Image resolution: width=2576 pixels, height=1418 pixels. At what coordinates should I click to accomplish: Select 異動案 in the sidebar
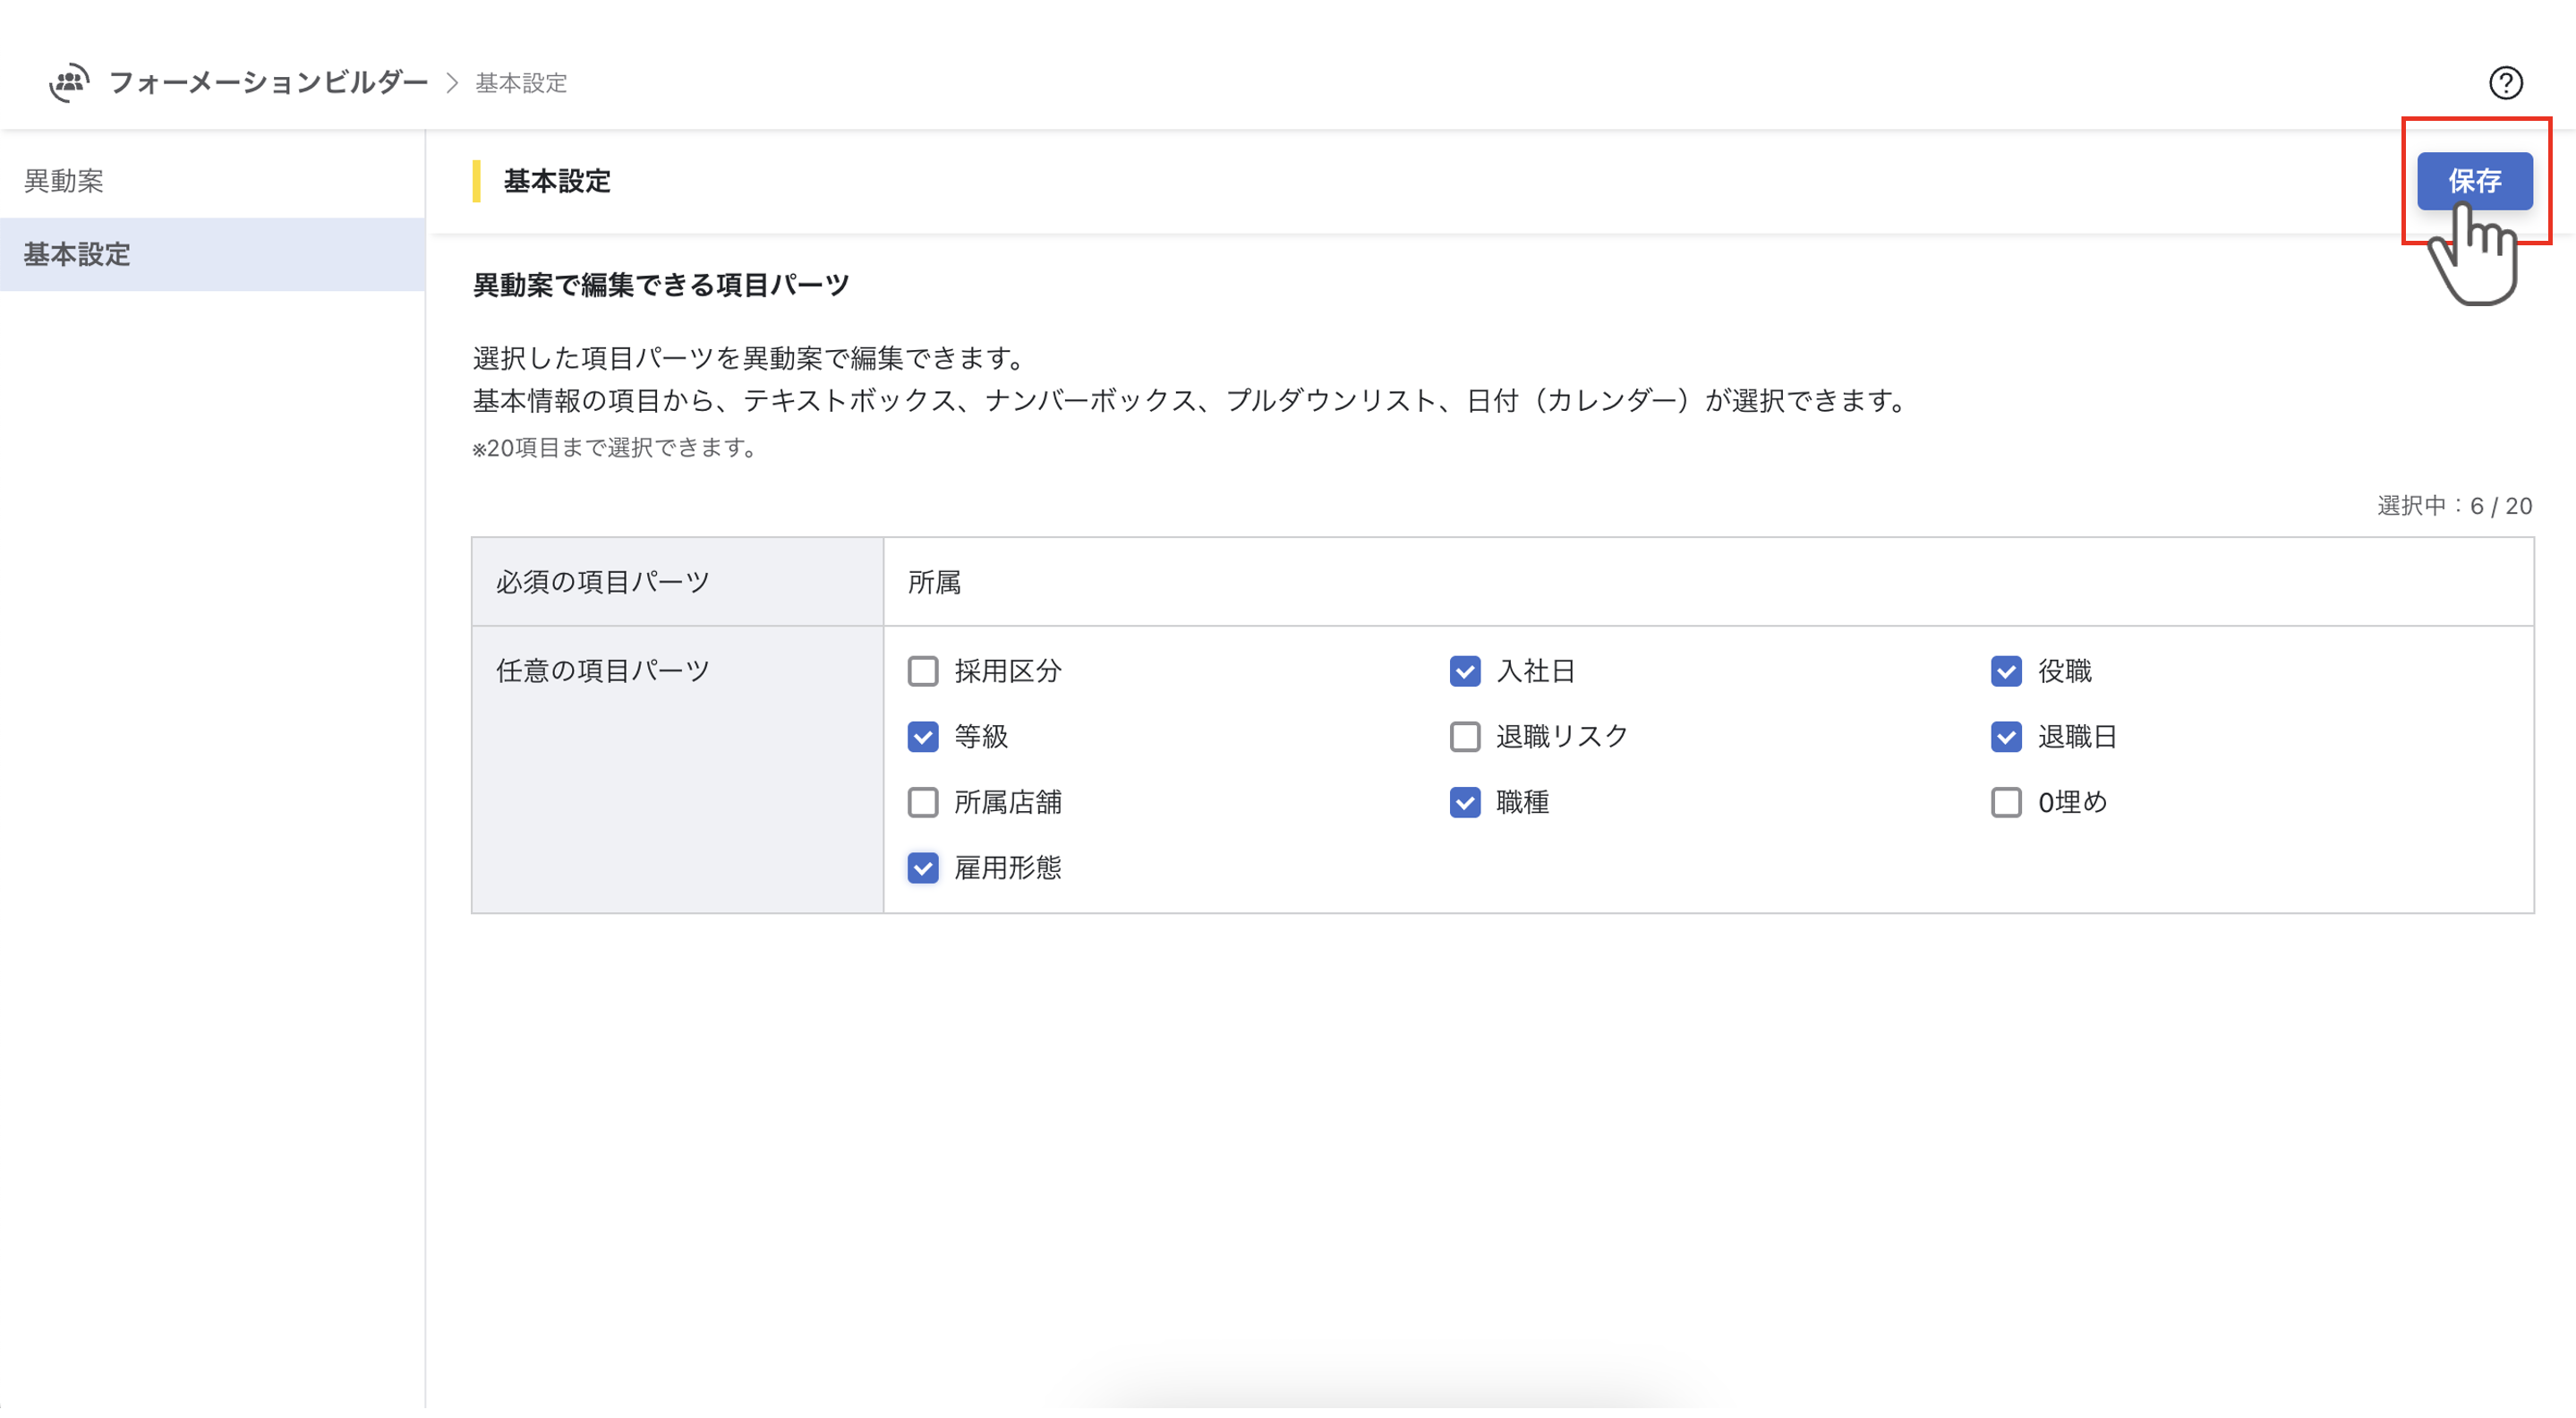[x=64, y=181]
